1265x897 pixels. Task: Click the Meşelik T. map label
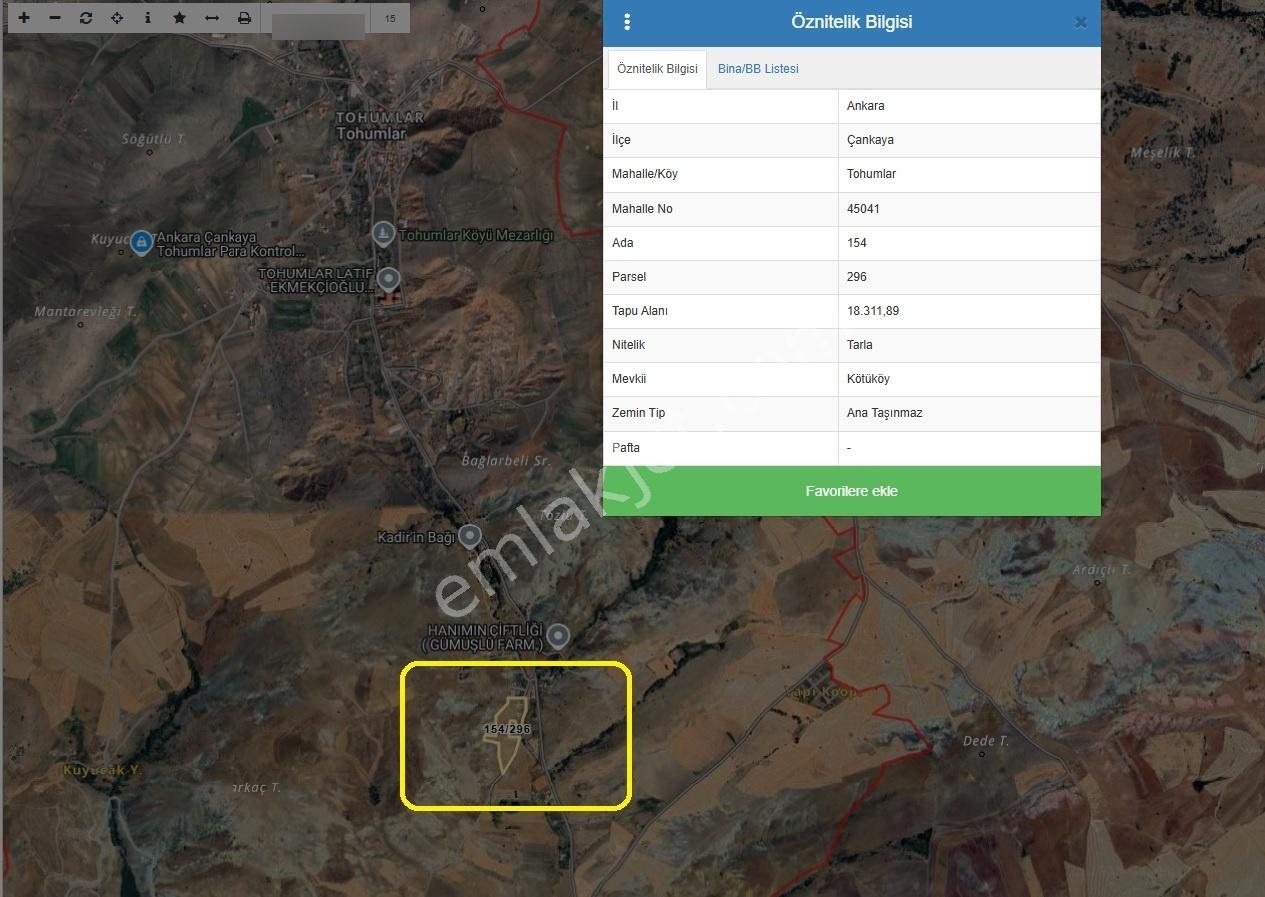[1163, 153]
